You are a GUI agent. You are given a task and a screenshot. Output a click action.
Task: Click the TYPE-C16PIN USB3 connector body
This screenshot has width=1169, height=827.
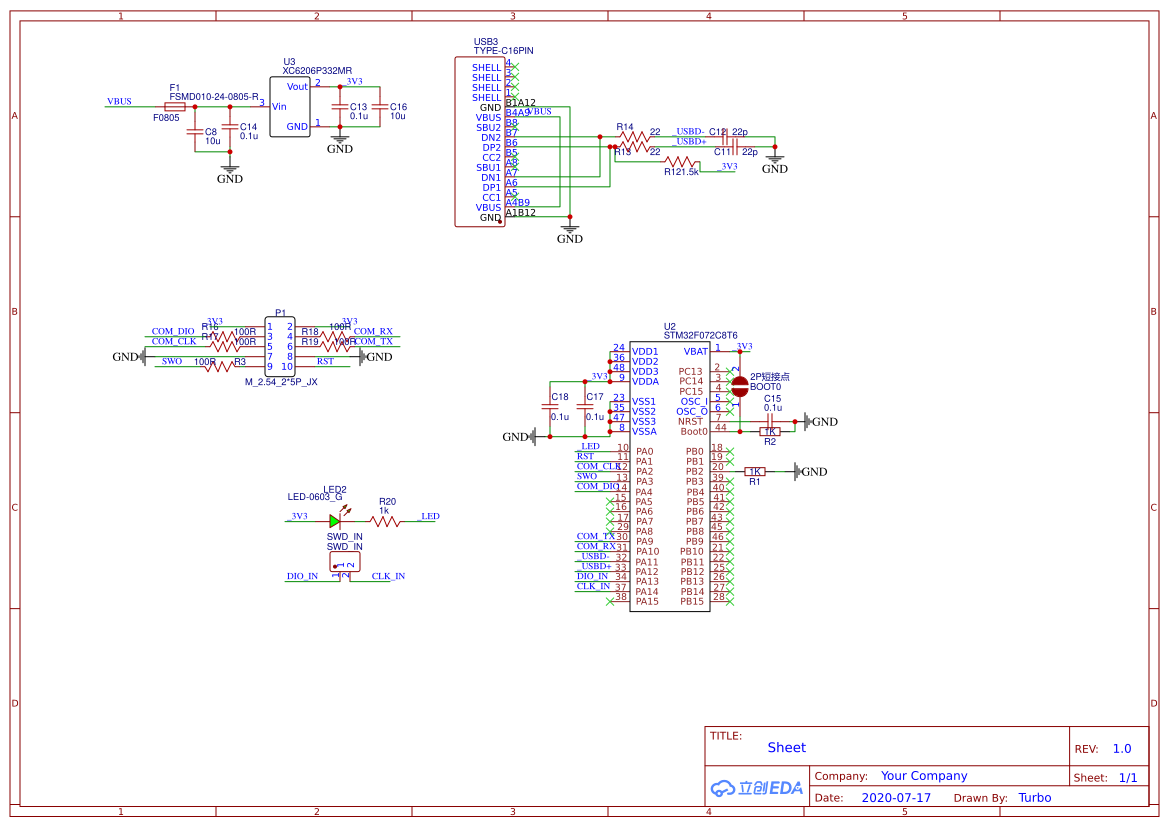pos(479,140)
